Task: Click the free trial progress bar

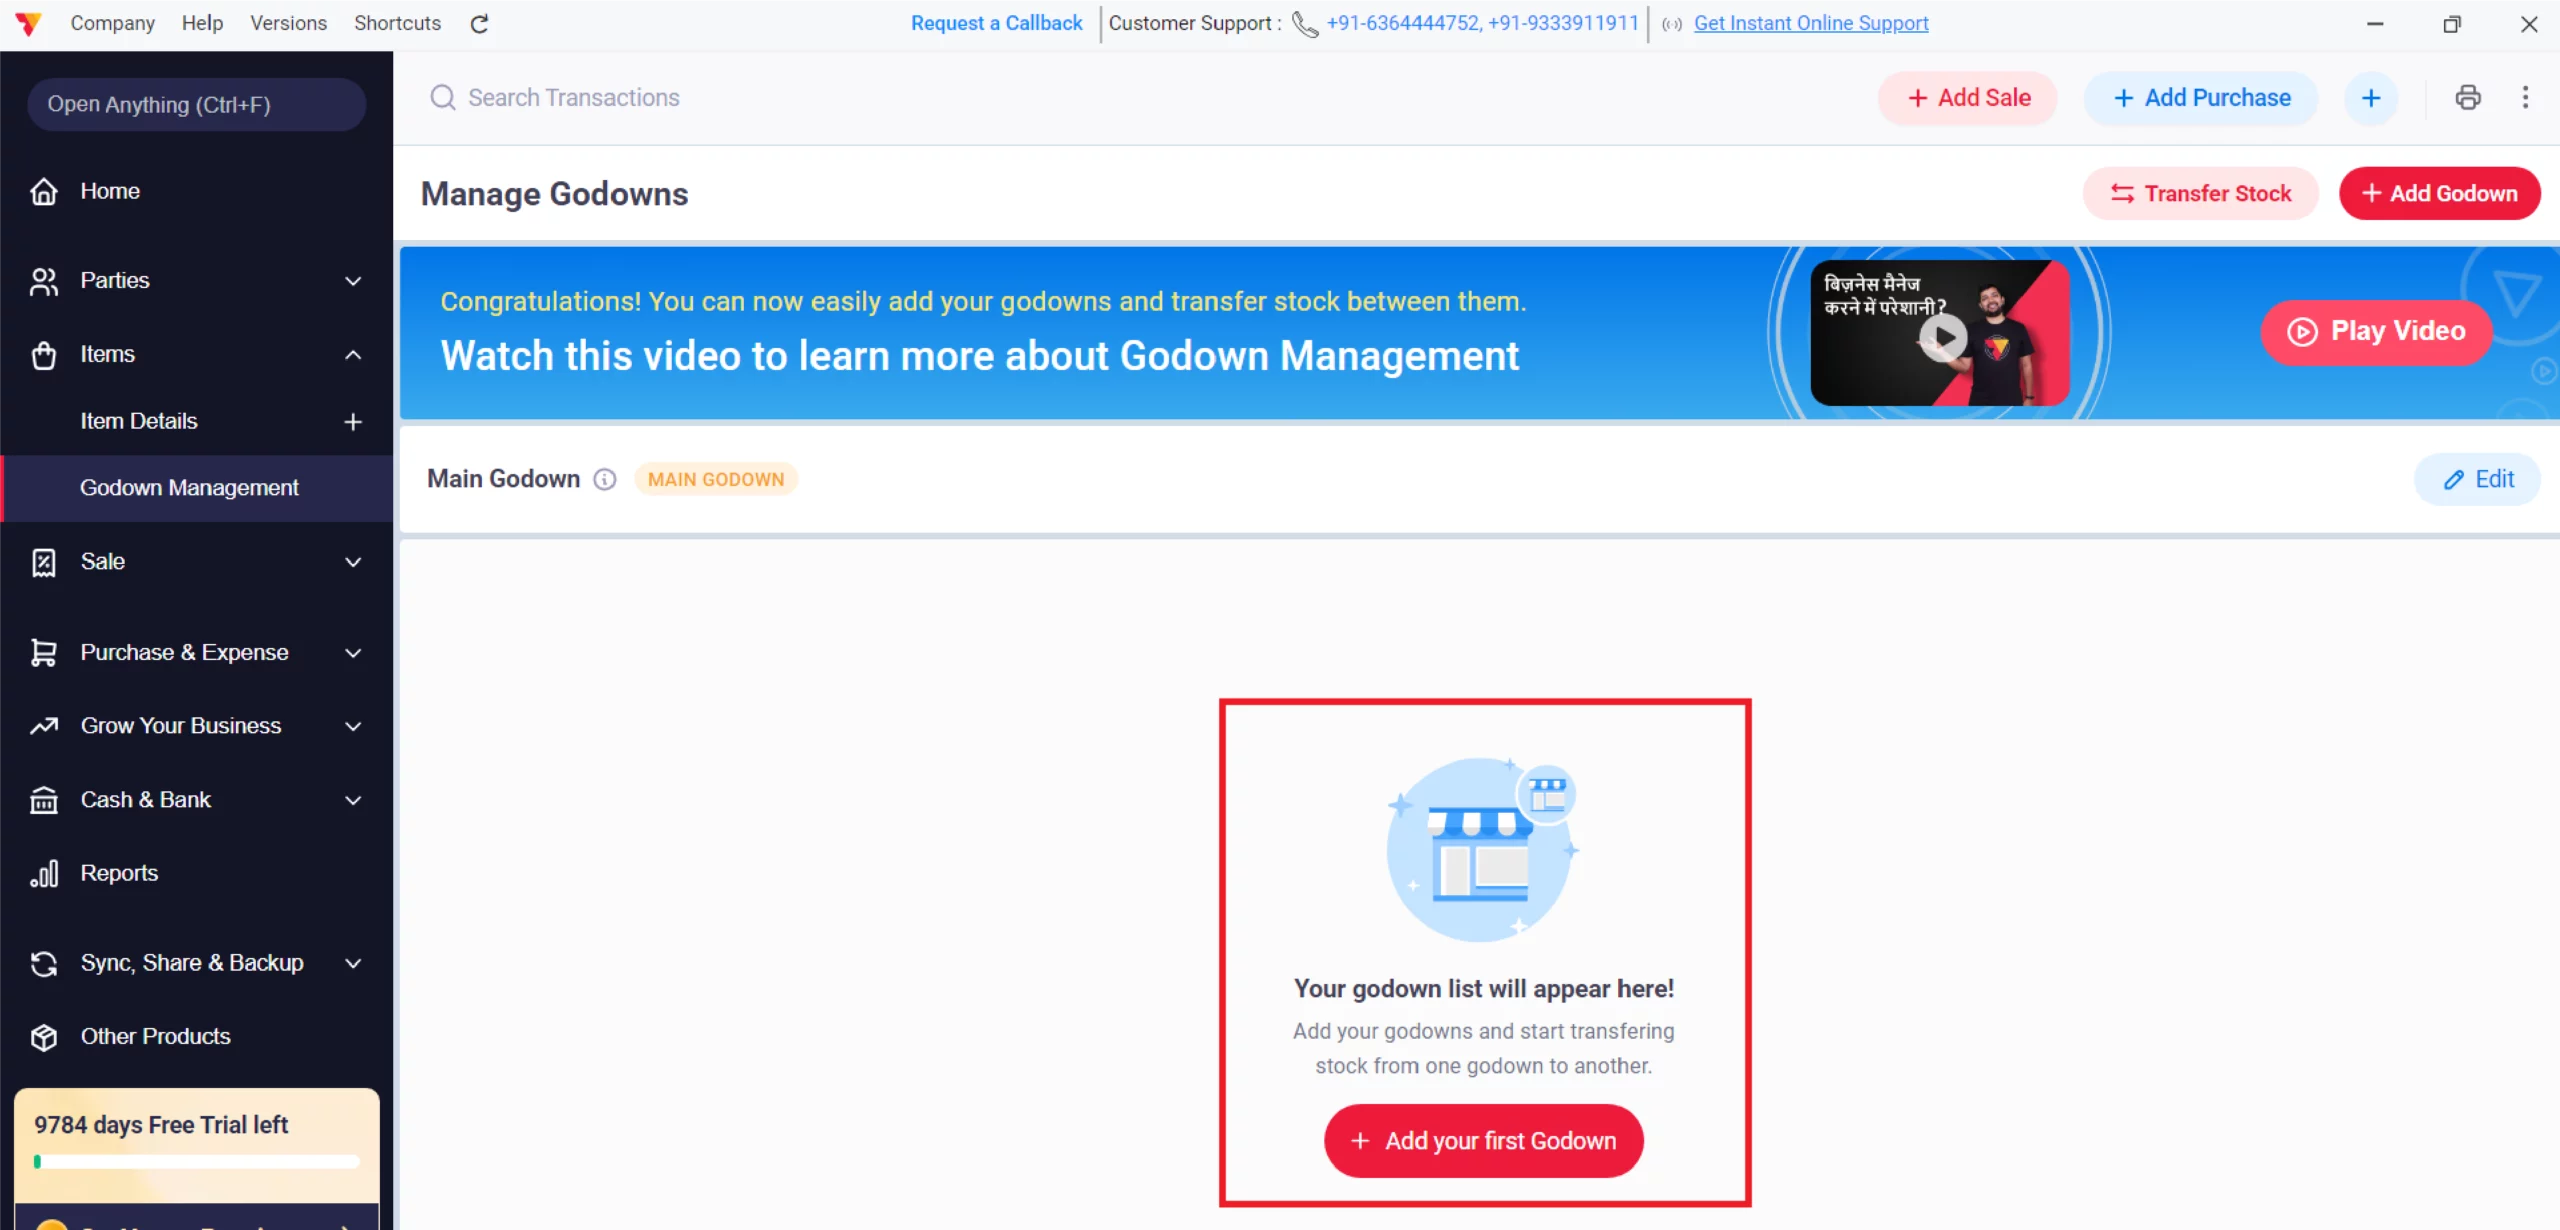Action: pyautogui.click(x=197, y=1161)
